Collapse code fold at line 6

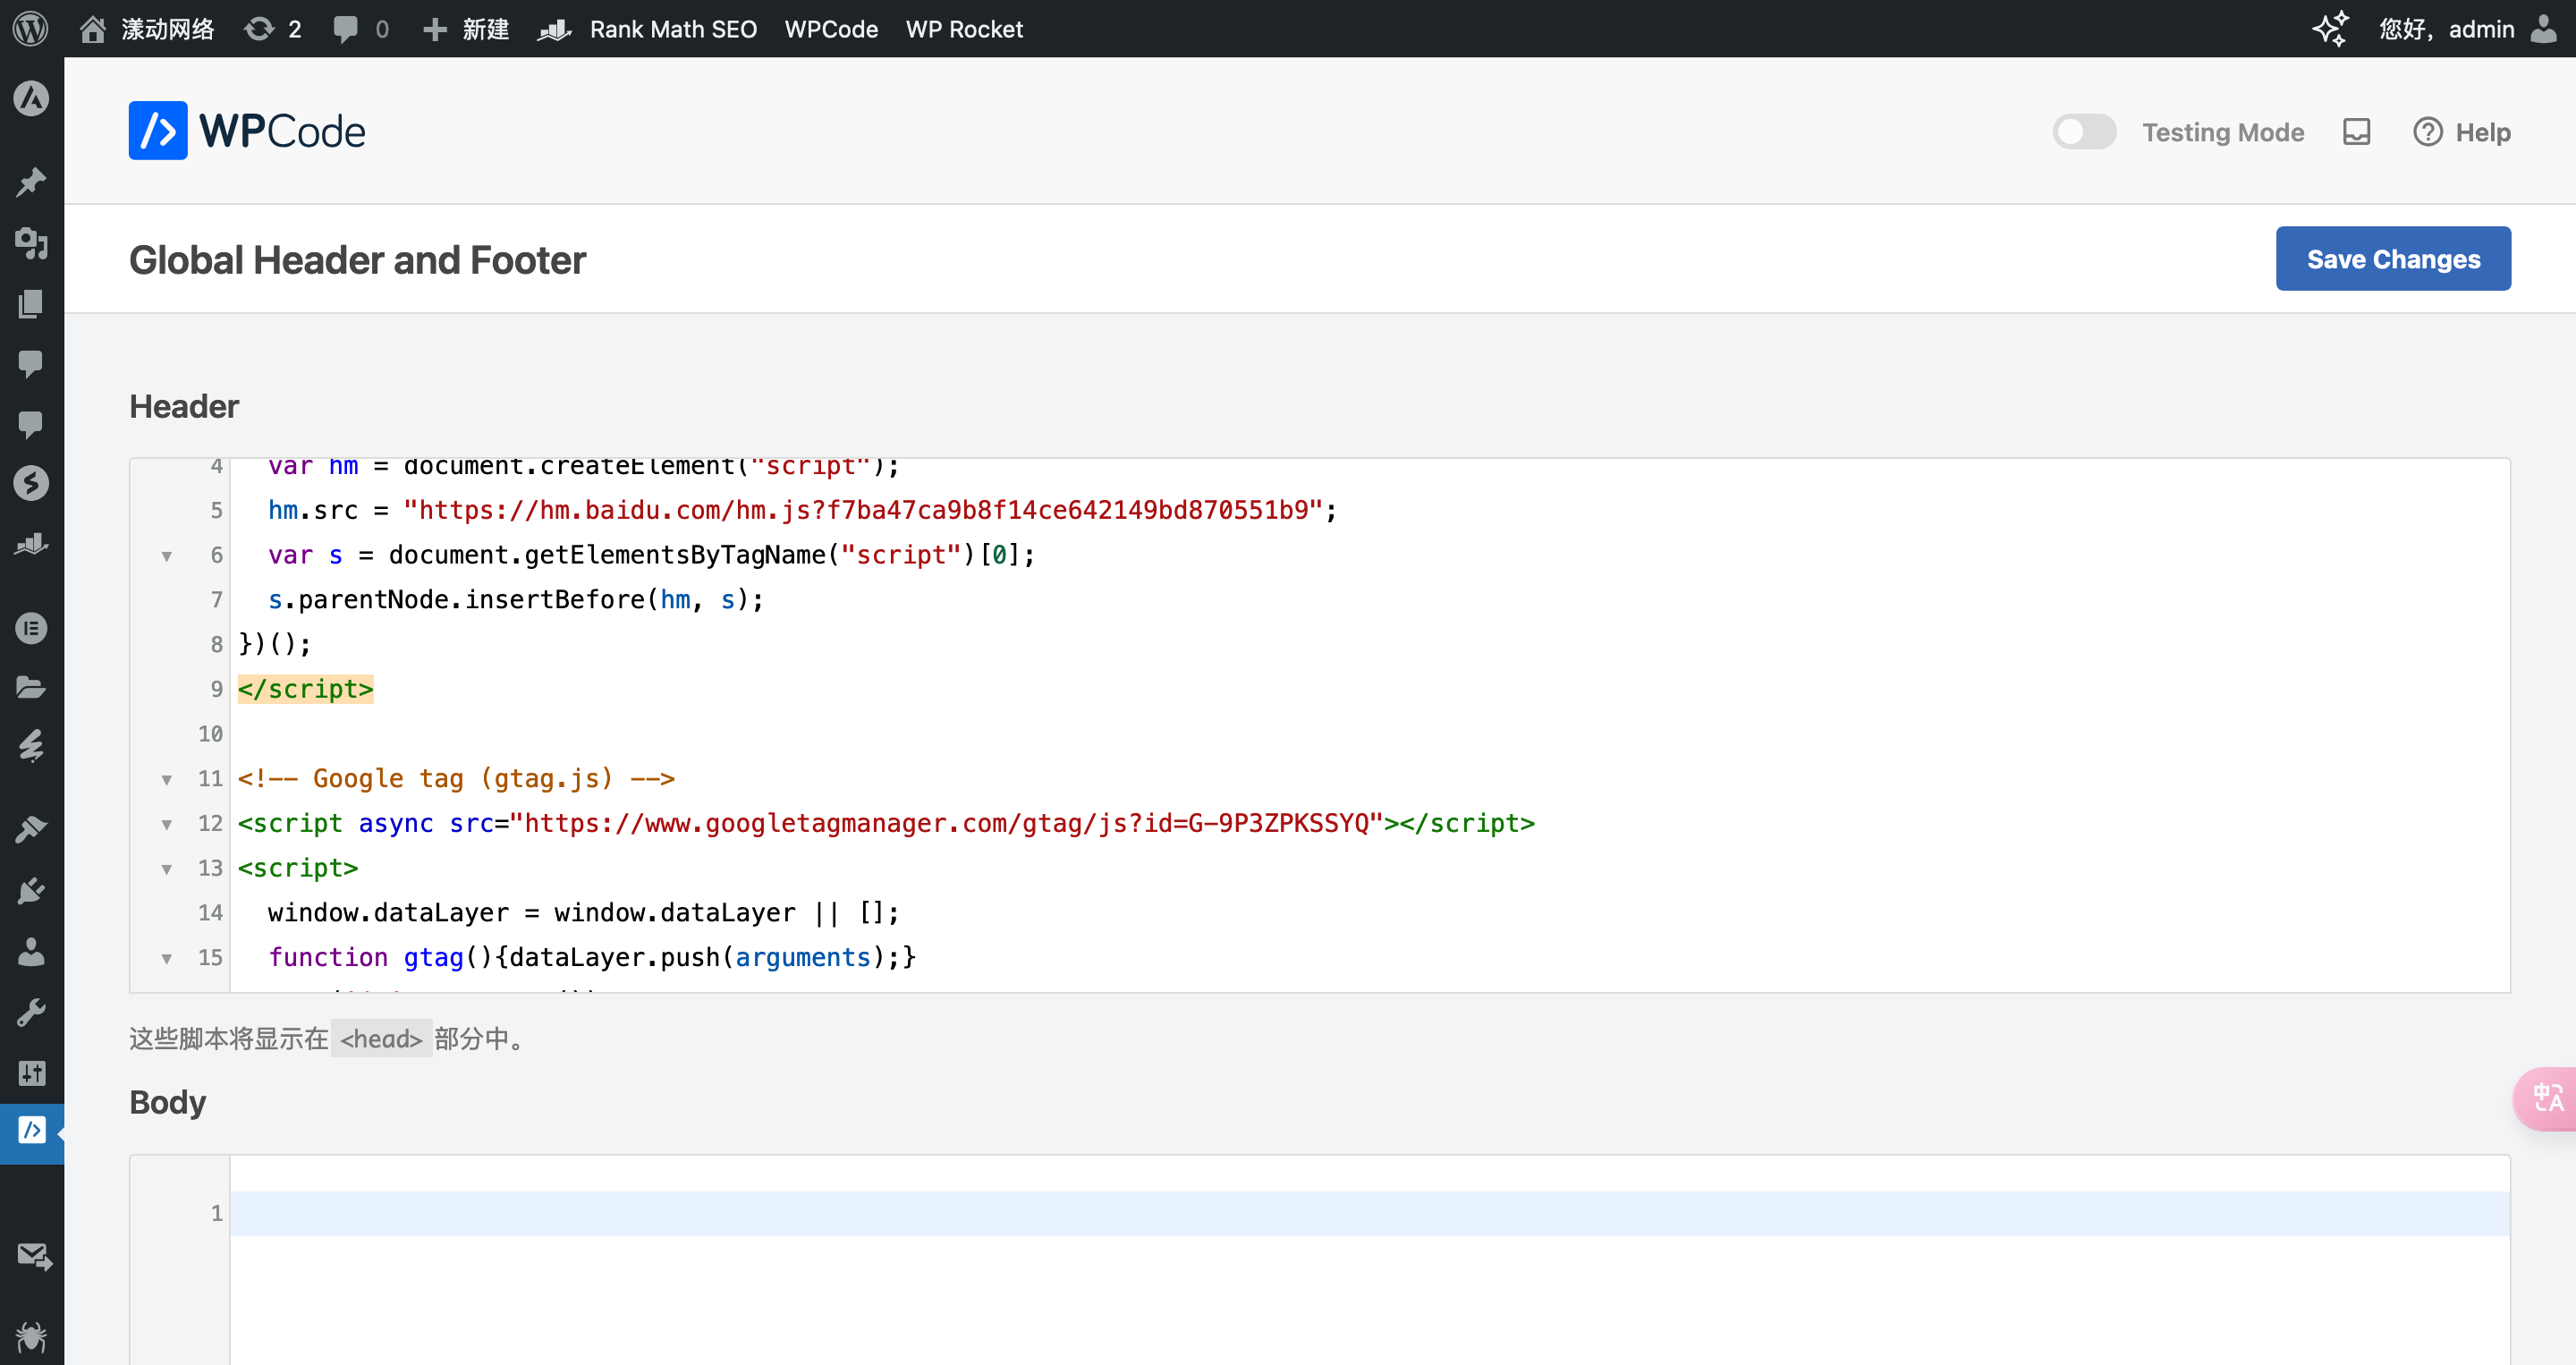[x=167, y=556]
